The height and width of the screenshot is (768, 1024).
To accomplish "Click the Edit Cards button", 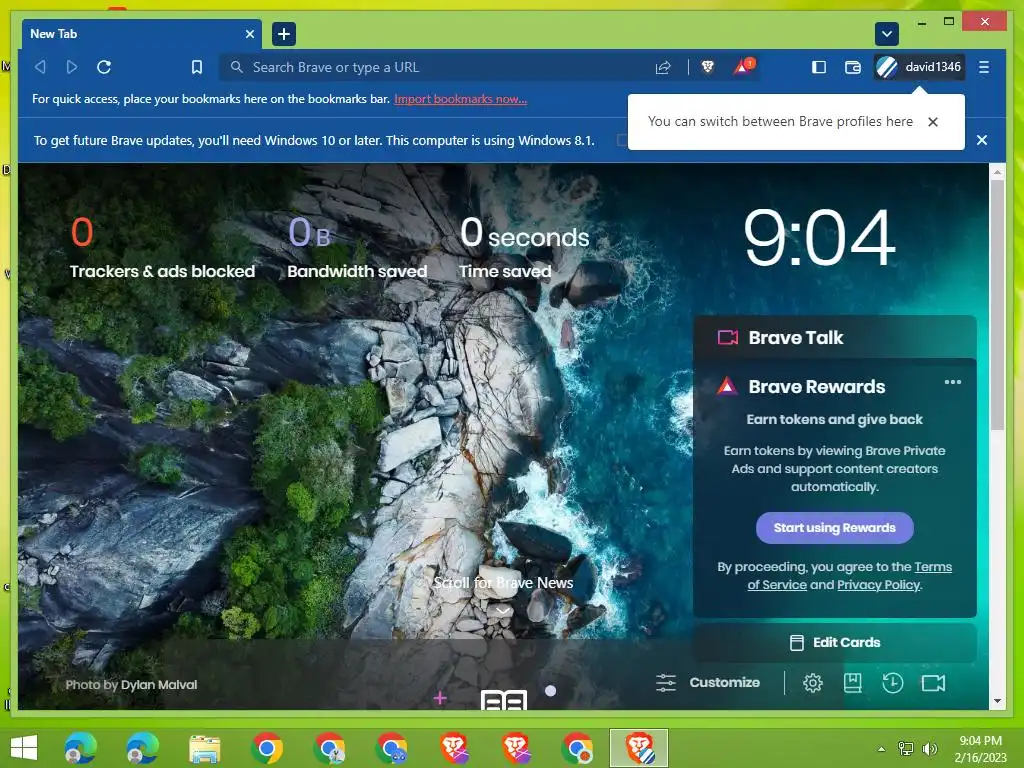I will [x=835, y=643].
